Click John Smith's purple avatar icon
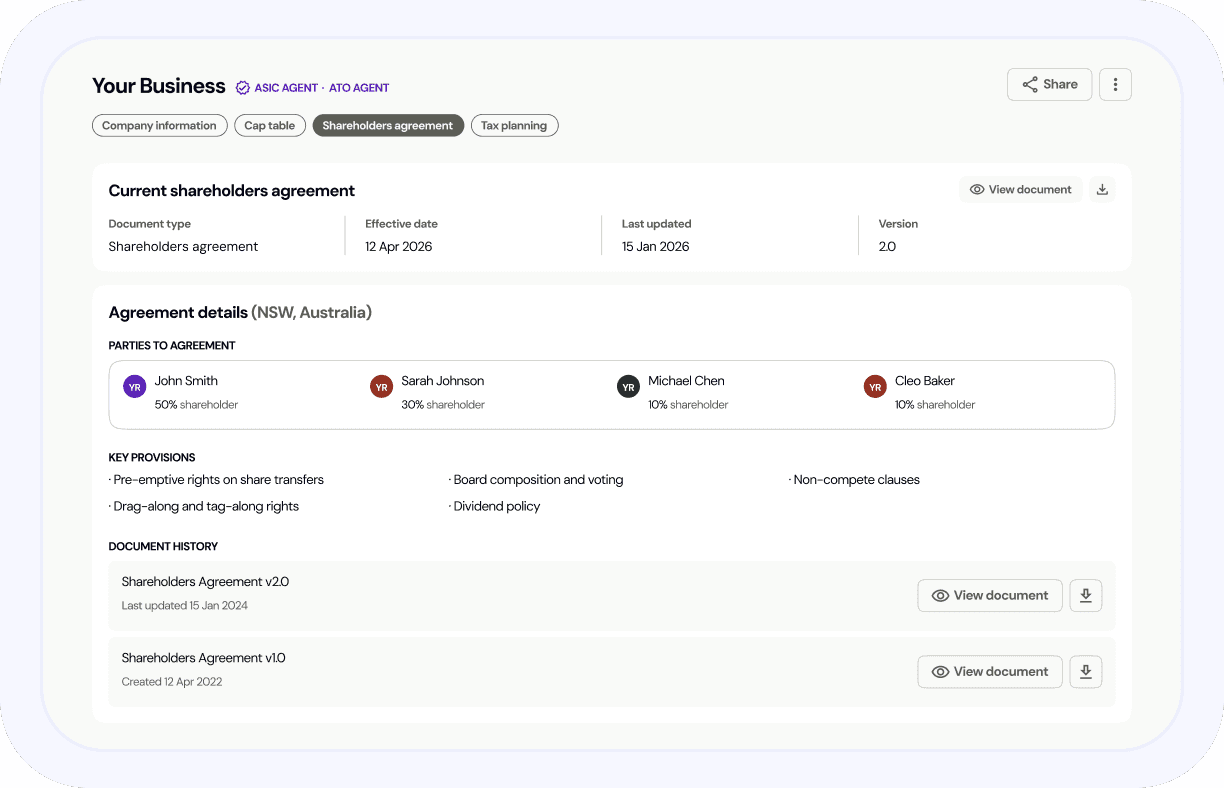This screenshot has height=788, width=1224. pos(134,387)
